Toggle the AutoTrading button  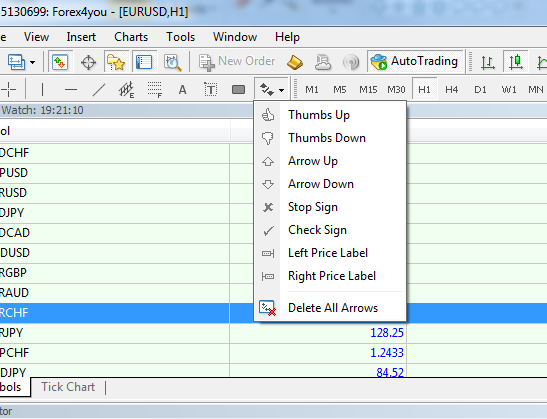tap(414, 62)
